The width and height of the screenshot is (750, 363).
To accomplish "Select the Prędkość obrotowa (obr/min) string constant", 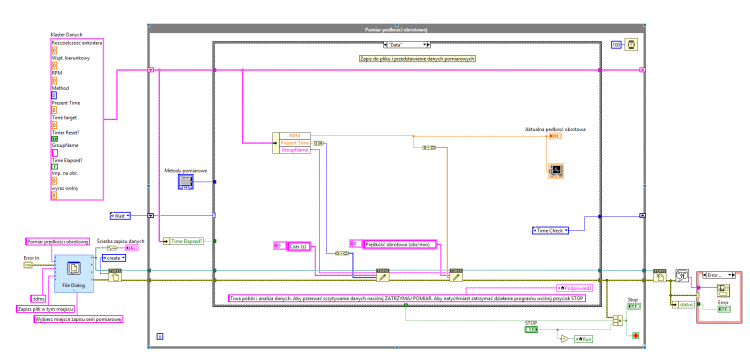I will (x=400, y=244).
